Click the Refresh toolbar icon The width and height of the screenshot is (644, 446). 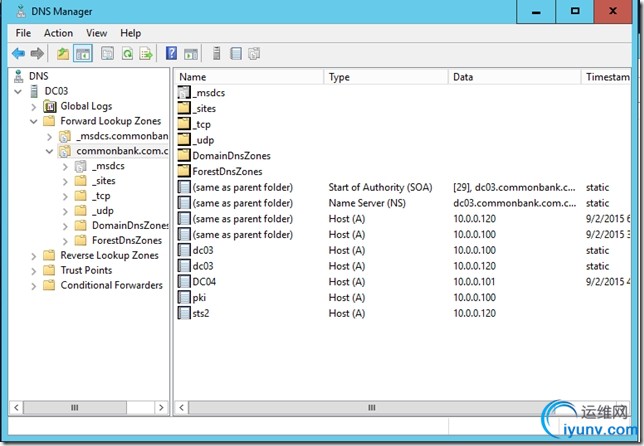pyautogui.click(x=127, y=53)
